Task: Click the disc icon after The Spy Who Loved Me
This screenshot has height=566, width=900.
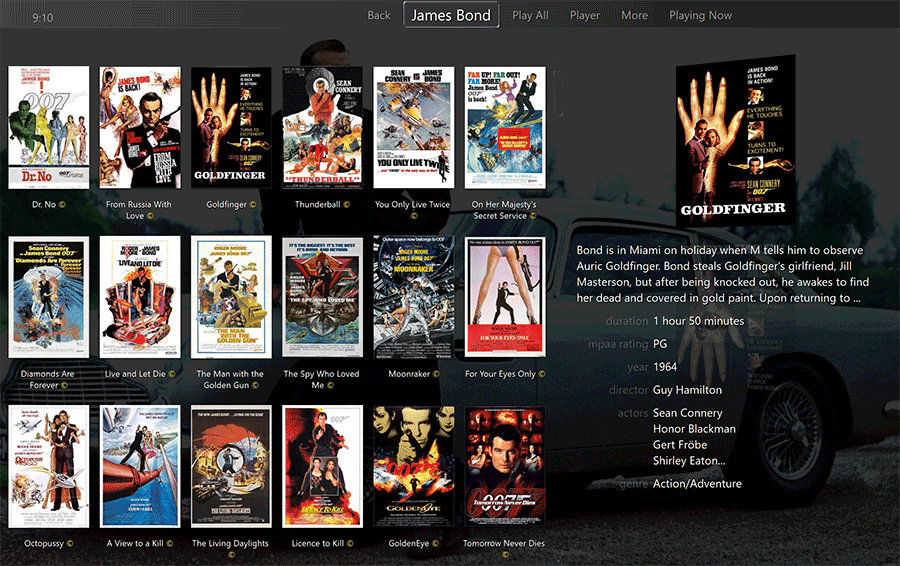Action: click(331, 385)
